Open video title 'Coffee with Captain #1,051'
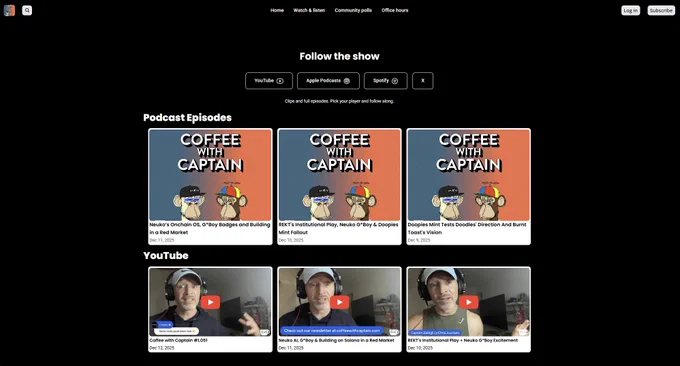 [x=179, y=340]
